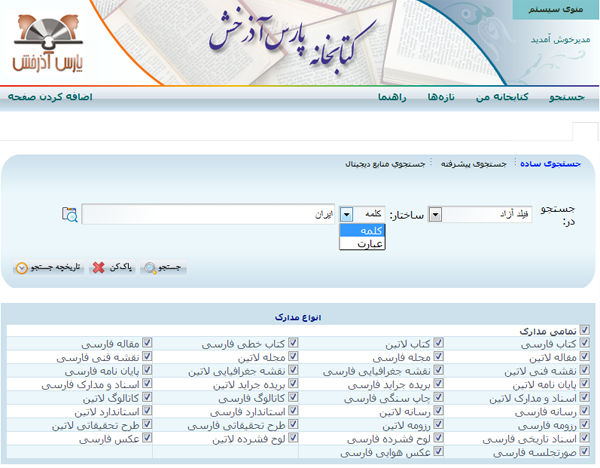The height and width of the screenshot is (468, 600).
Task: Toggle عکس هوایی فارسی checkbox
Action: 438,451
